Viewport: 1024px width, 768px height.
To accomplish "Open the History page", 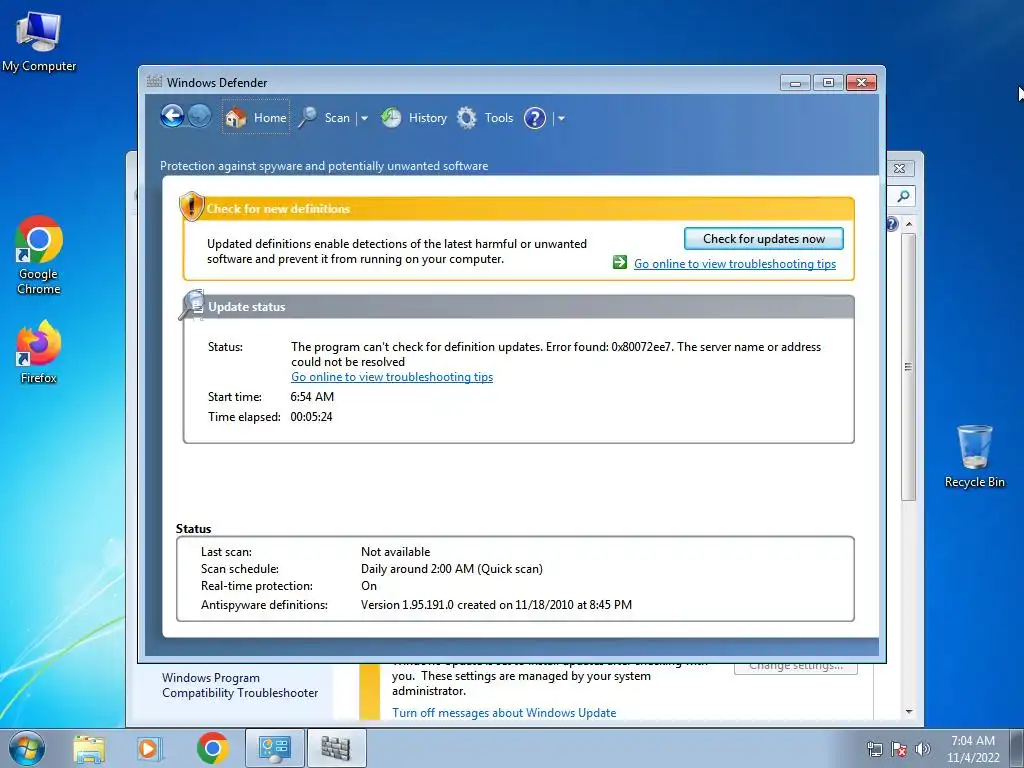I will click(x=414, y=118).
